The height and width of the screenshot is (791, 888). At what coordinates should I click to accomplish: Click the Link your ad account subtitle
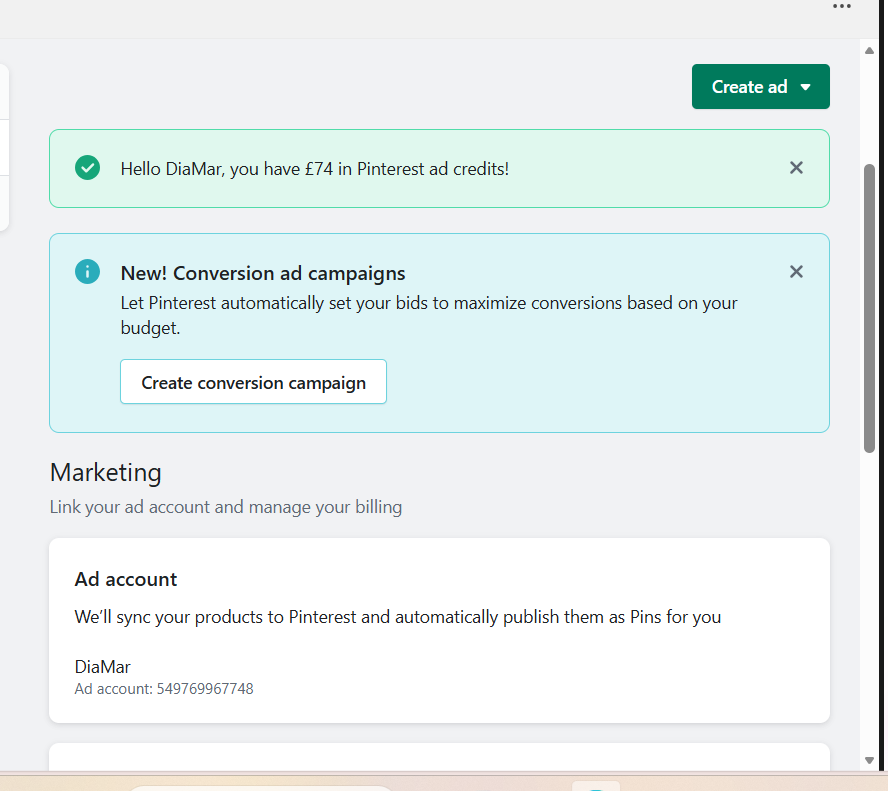pos(226,507)
